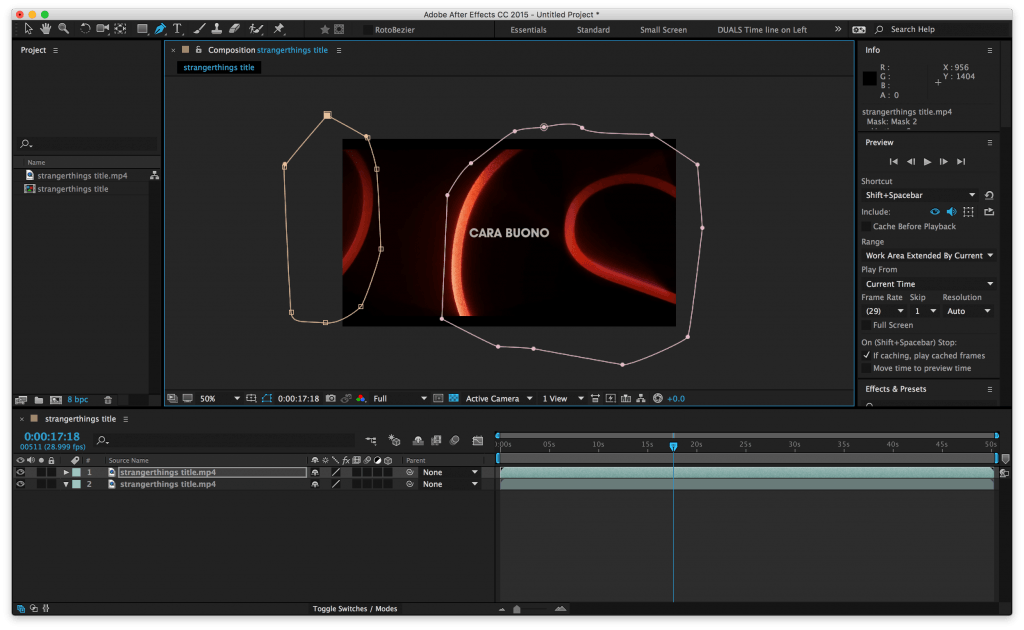The height and width of the screenshot is (630, 1024).
Task: Hide layer 1 using its eye icon
Action: [20, 472]
